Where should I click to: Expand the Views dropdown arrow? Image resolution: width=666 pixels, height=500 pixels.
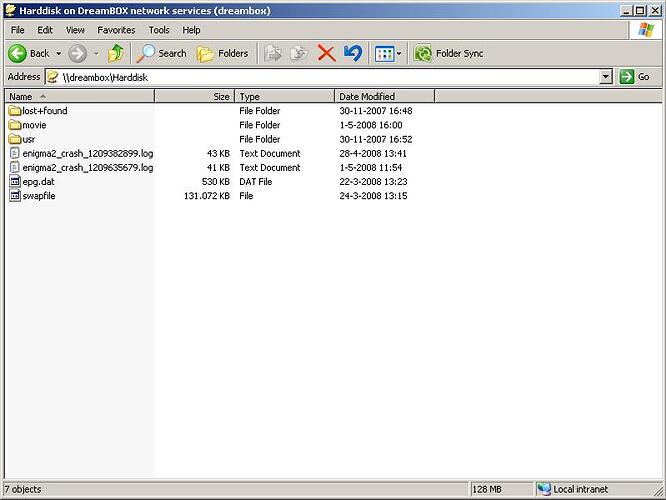[x=399, y=54]
